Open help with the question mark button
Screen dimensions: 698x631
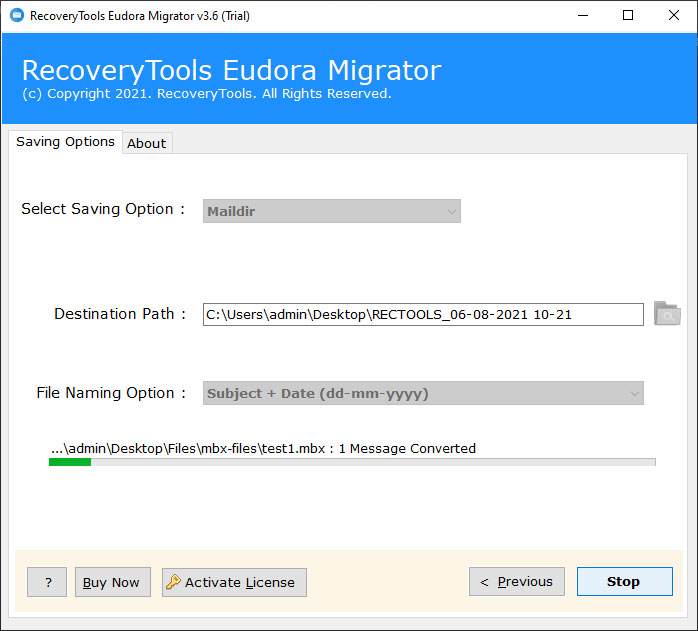click(x=47, y=582)
